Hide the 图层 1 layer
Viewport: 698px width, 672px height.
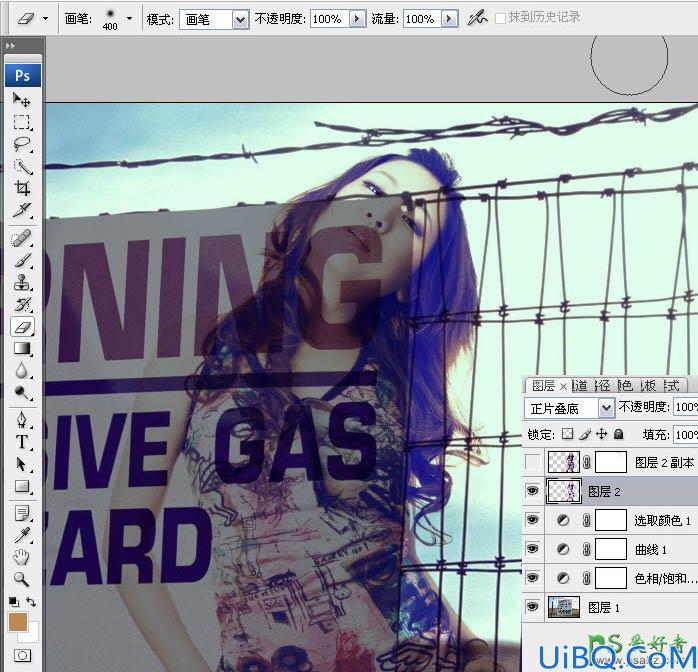[x=532, y=607]
